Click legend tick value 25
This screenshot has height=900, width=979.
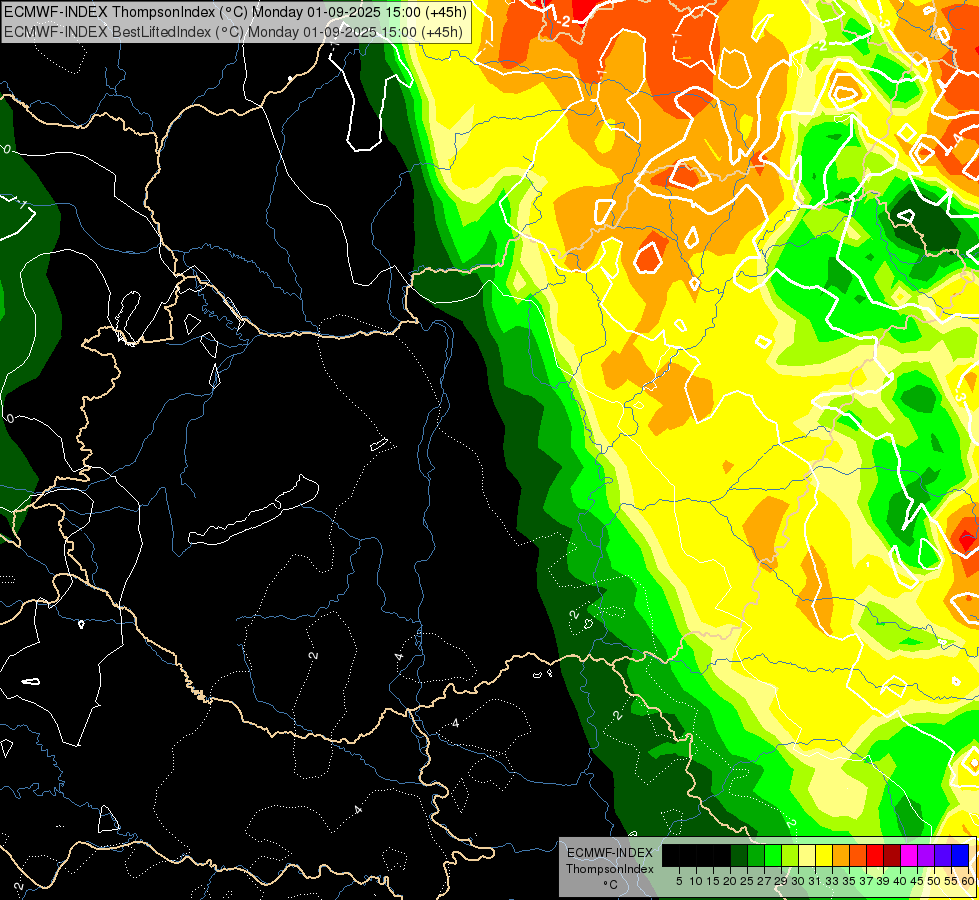point(747,881)
